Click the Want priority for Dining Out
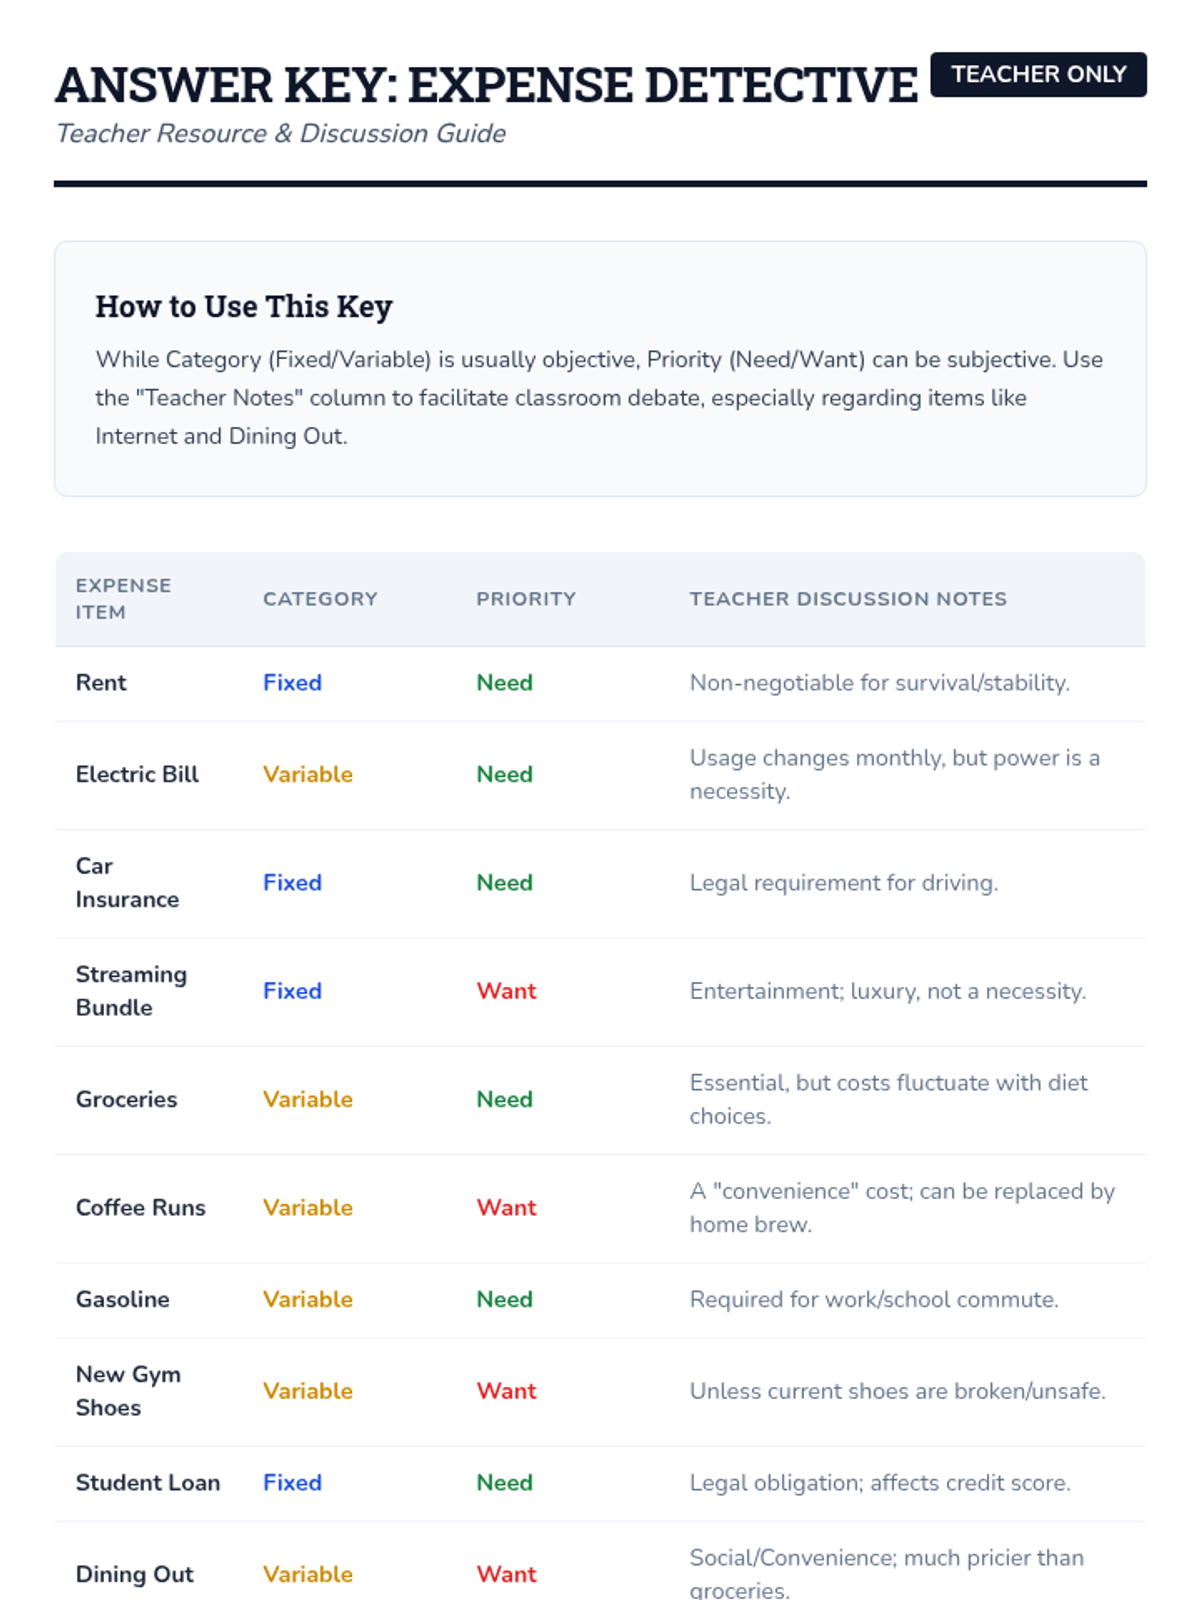This screenshot has height=1600, width=1200. point(506,1575)
